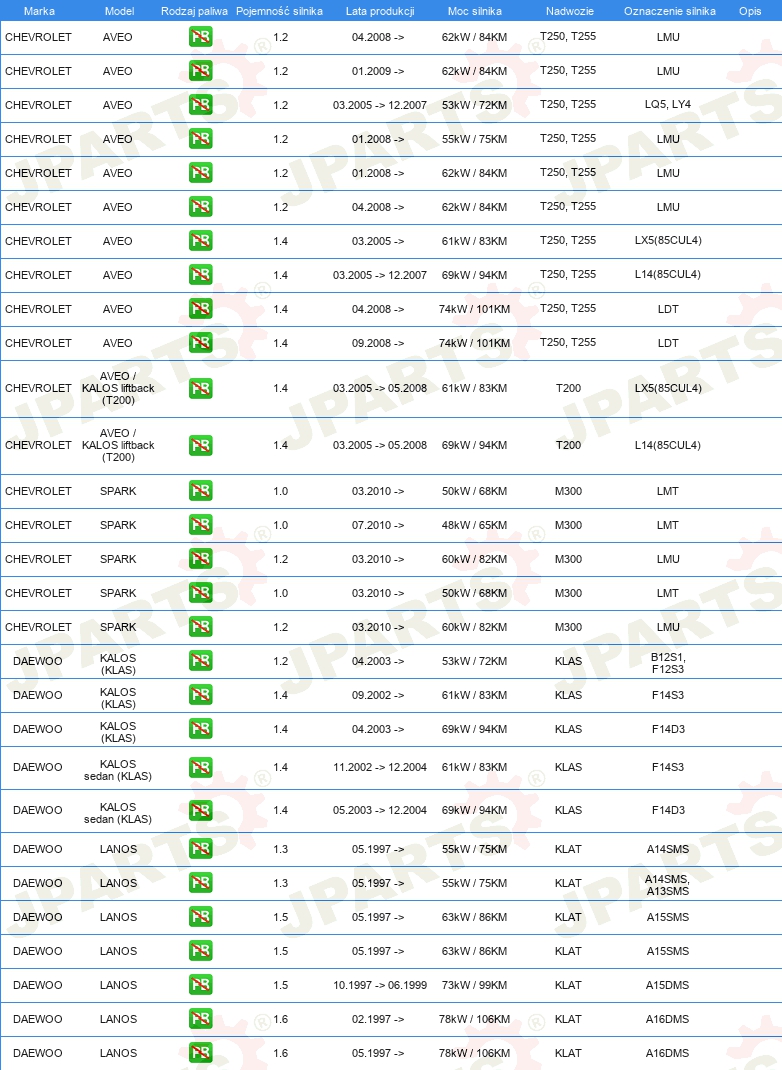Select the 53kW / 72KM cell in DAEWOO KALOS row
Screen dimensions: 782x1070
click(474, 661)
